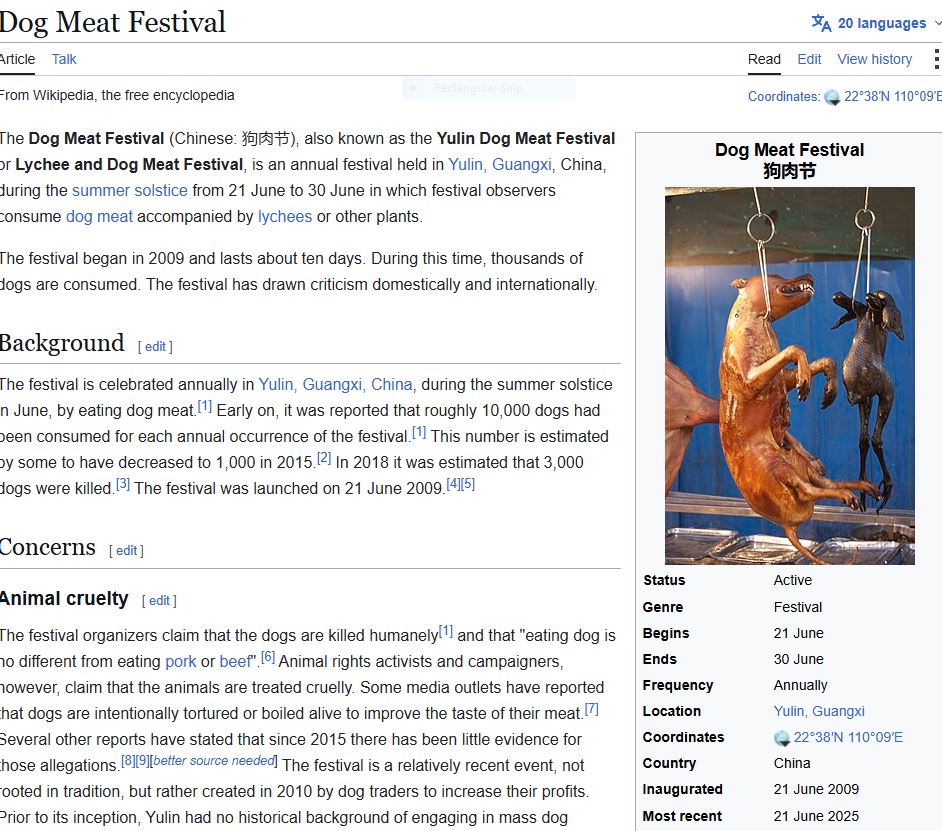Image resolution: width=942 pixels, height=831 pixels.
Task: Click infobox Begins value 21 June
Action: tap(798, 633)
